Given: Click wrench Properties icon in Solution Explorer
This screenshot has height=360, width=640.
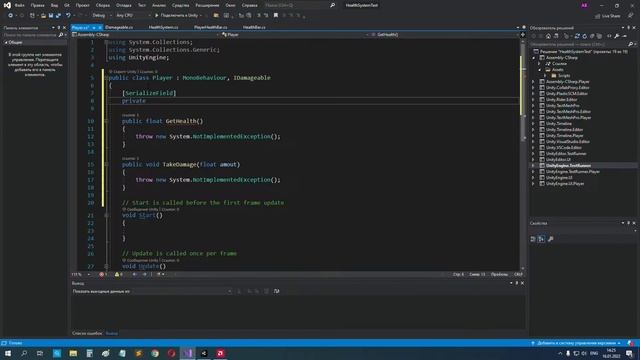Looking at the screenshot, I should tap(617, 36).
